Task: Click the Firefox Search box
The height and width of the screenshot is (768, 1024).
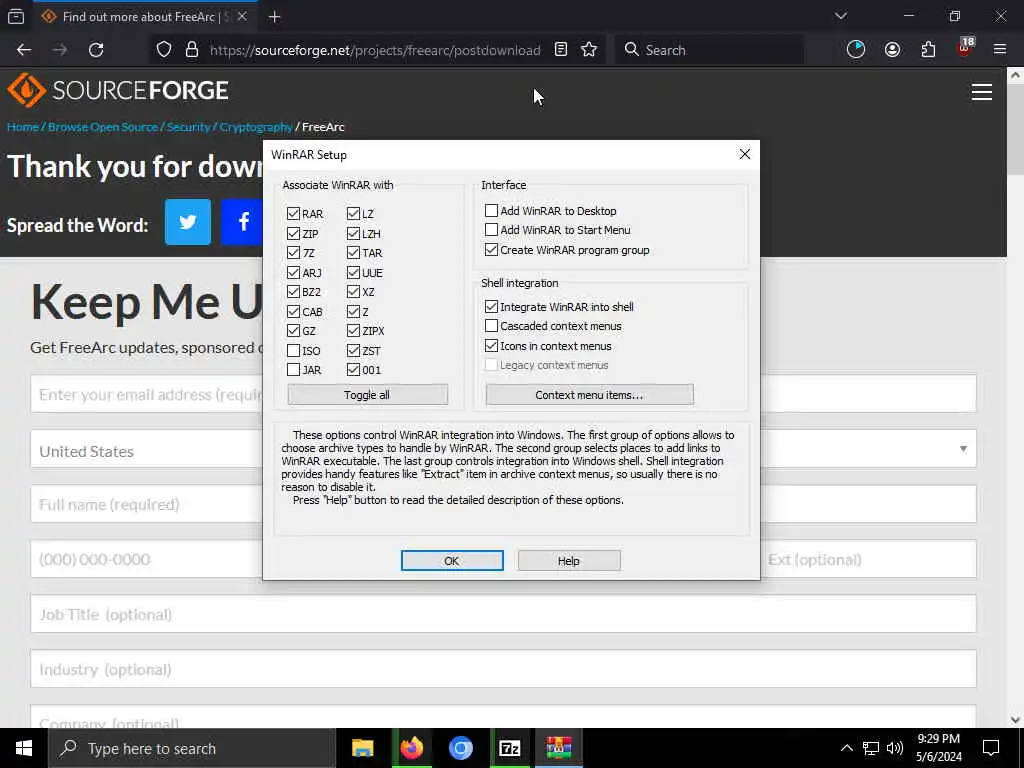Action: (x=709, y=50)
